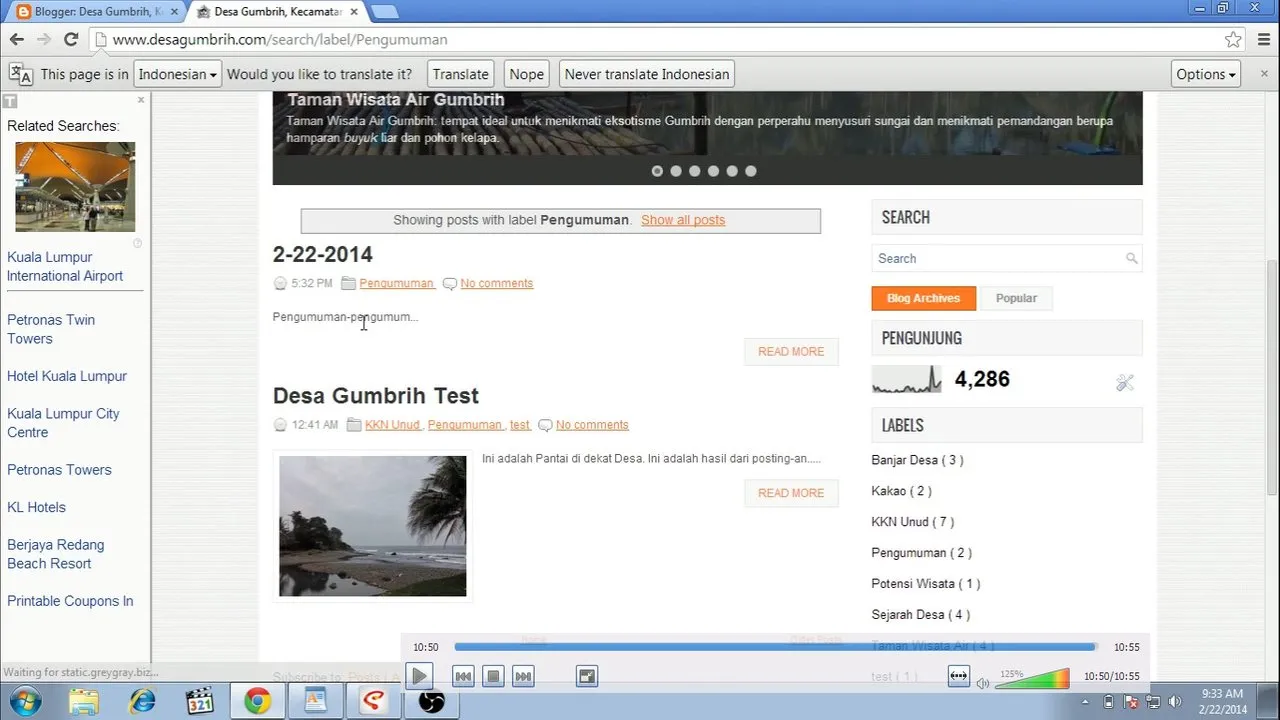Click the OBS icon in the taskbar
The height and width of the screenshot is (720, 1280).
pyautogui.click(x=431, y=701)
